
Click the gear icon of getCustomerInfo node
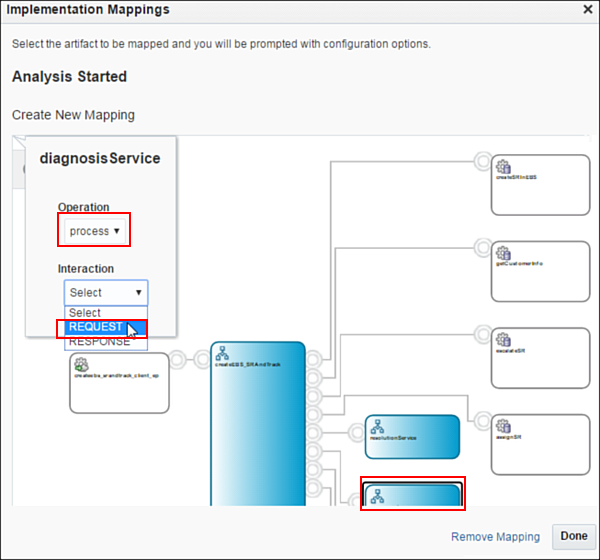click(x=503, y=253)
